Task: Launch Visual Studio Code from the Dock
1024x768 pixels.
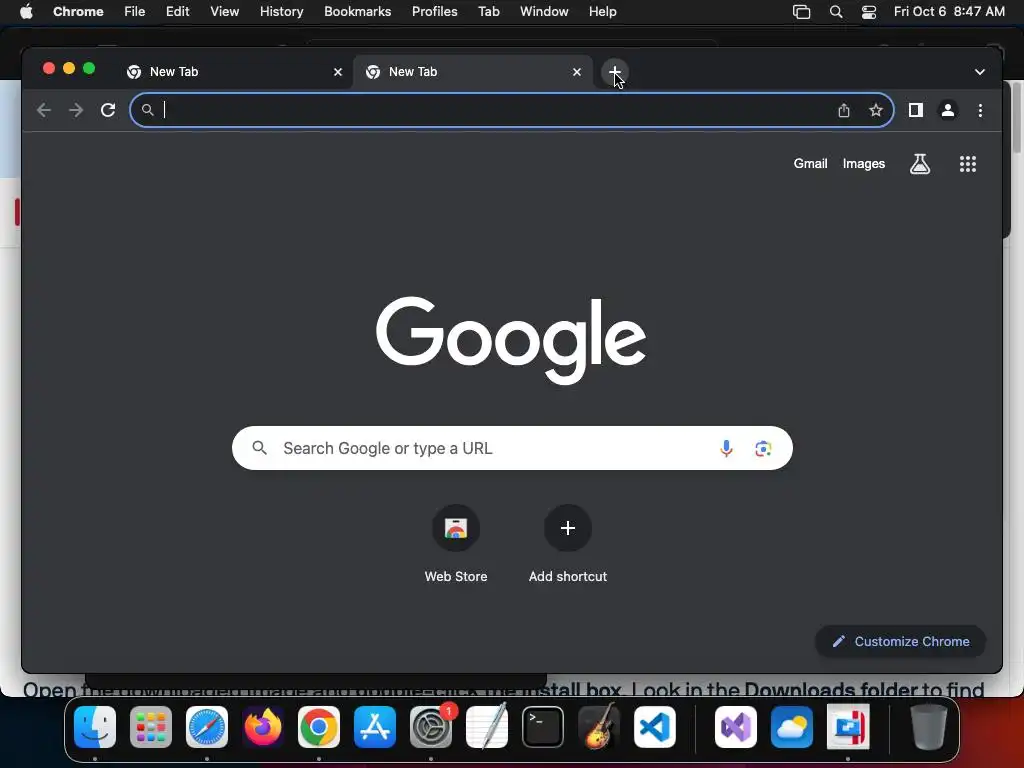Action: 654,727
